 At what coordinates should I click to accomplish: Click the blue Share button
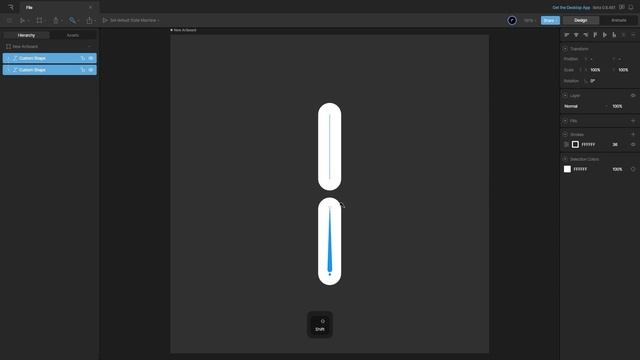550,20
